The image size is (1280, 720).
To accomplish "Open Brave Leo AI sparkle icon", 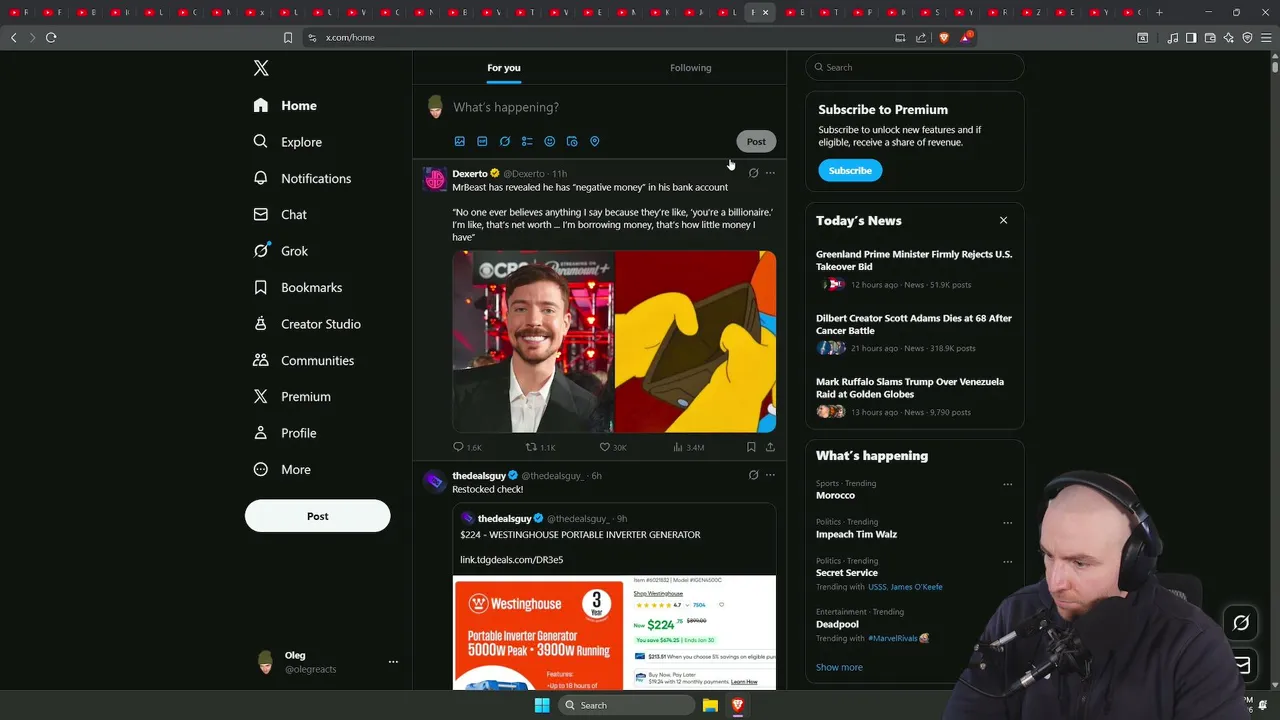I will point(1228,37).
